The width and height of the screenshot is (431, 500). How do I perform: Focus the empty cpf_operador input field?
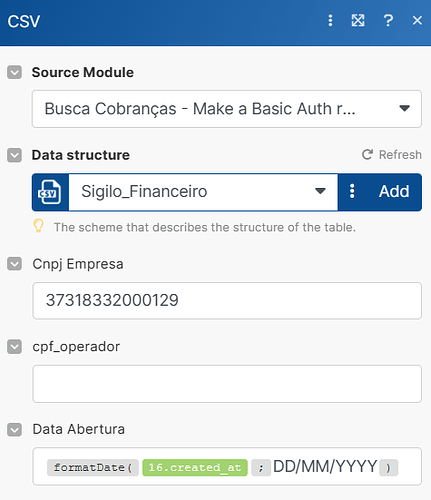pos(227,384)
